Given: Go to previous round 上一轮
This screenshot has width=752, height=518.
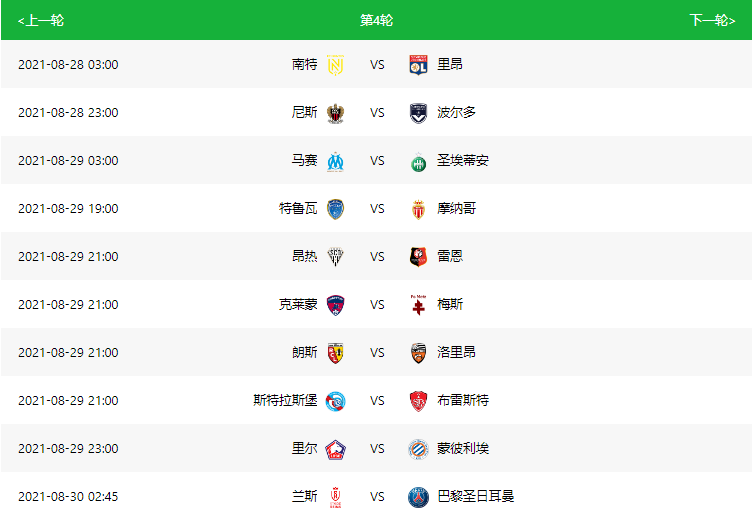Looking at the screenshot, I should click(41, 20).
